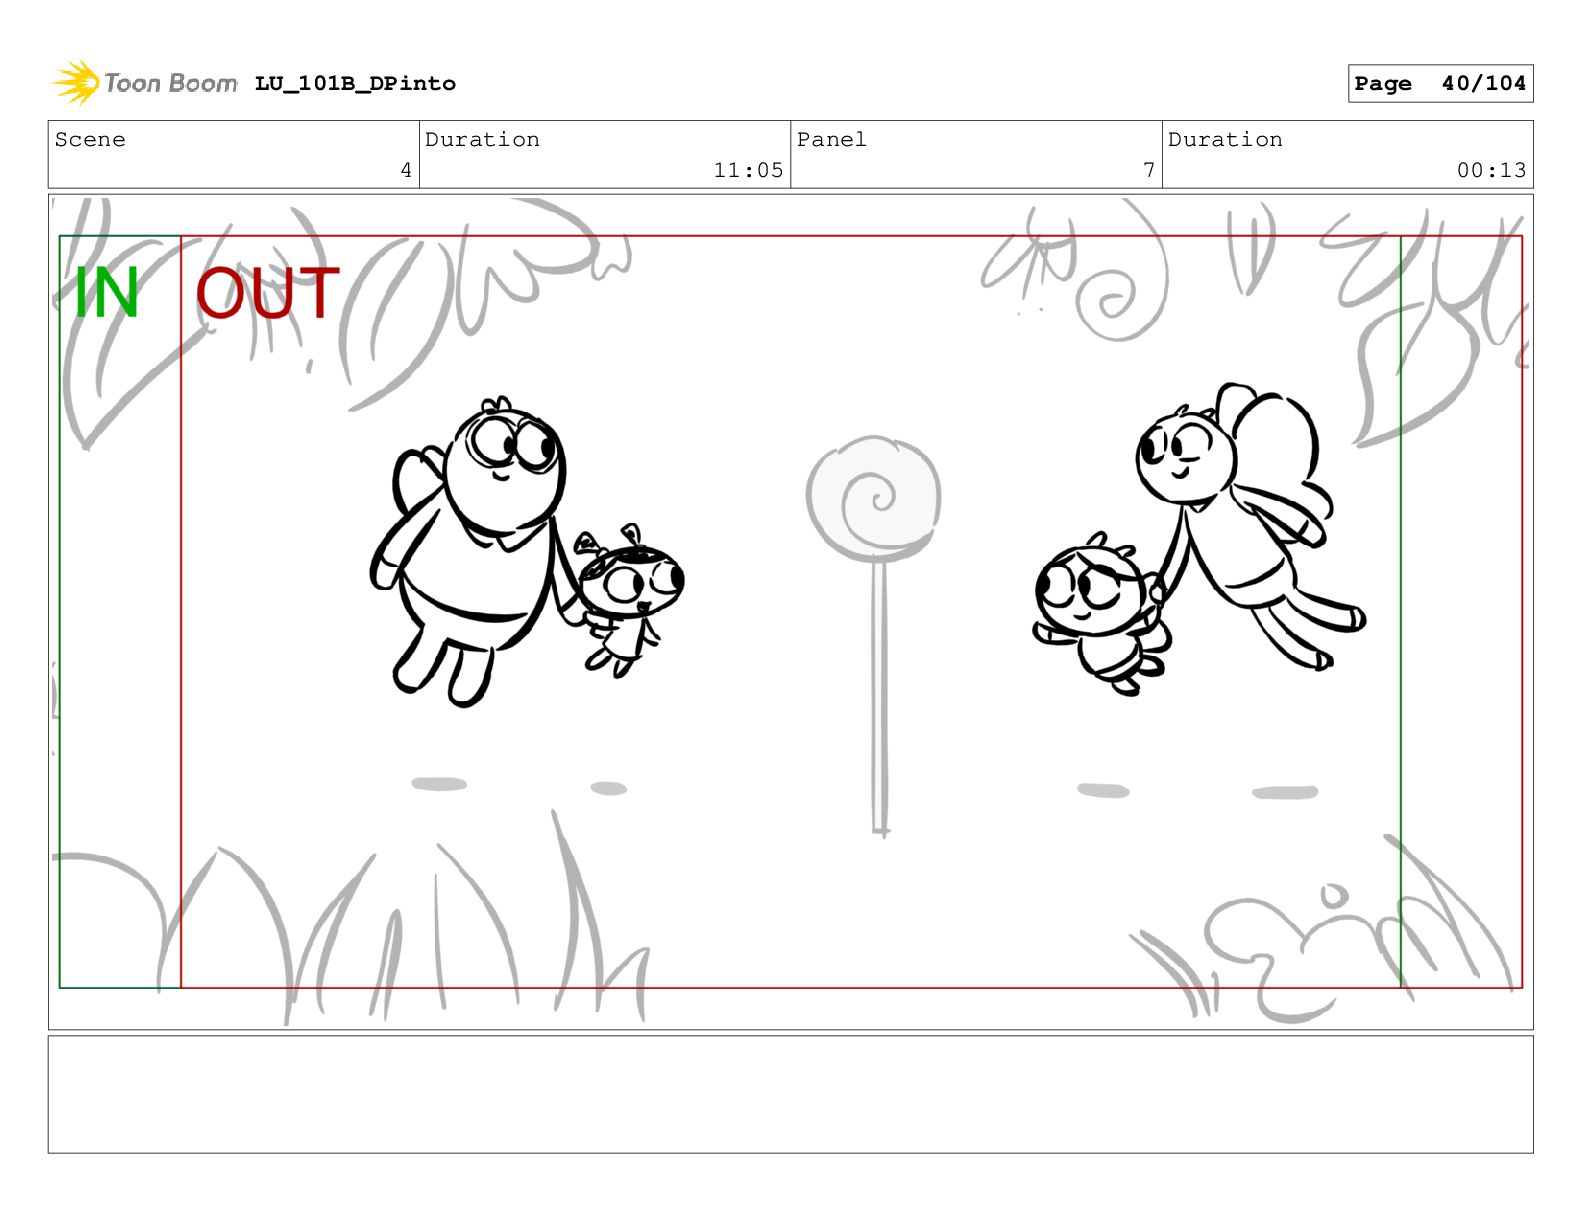This screenshot has height=1225, width=1582.
Task: Click the empty notes box below panel
Action: click(790, 1094)
